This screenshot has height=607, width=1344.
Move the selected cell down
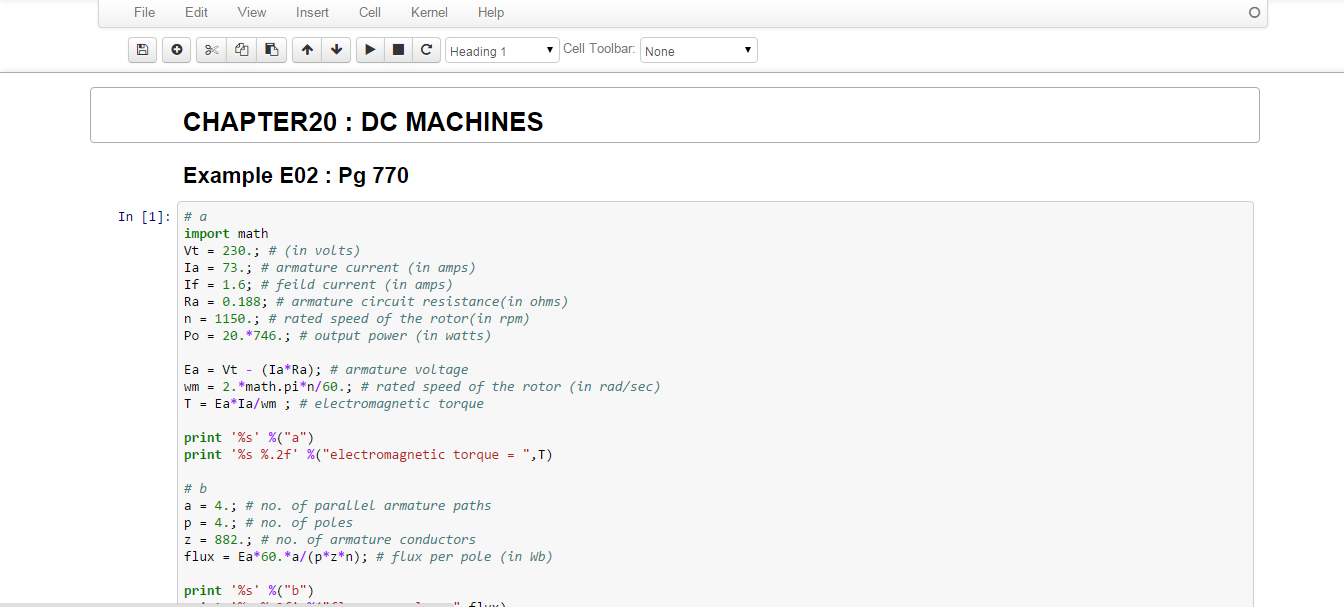[x=335, y=50]
